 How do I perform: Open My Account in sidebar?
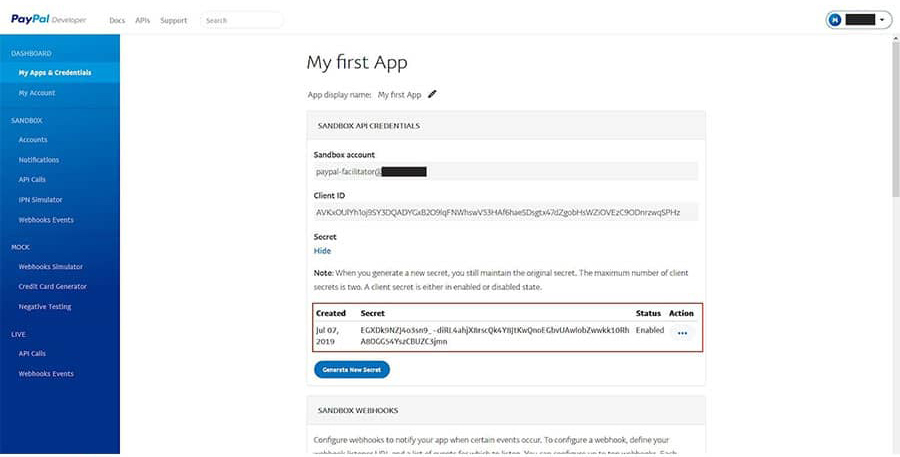pyautogui.click(x=37, y=93)
